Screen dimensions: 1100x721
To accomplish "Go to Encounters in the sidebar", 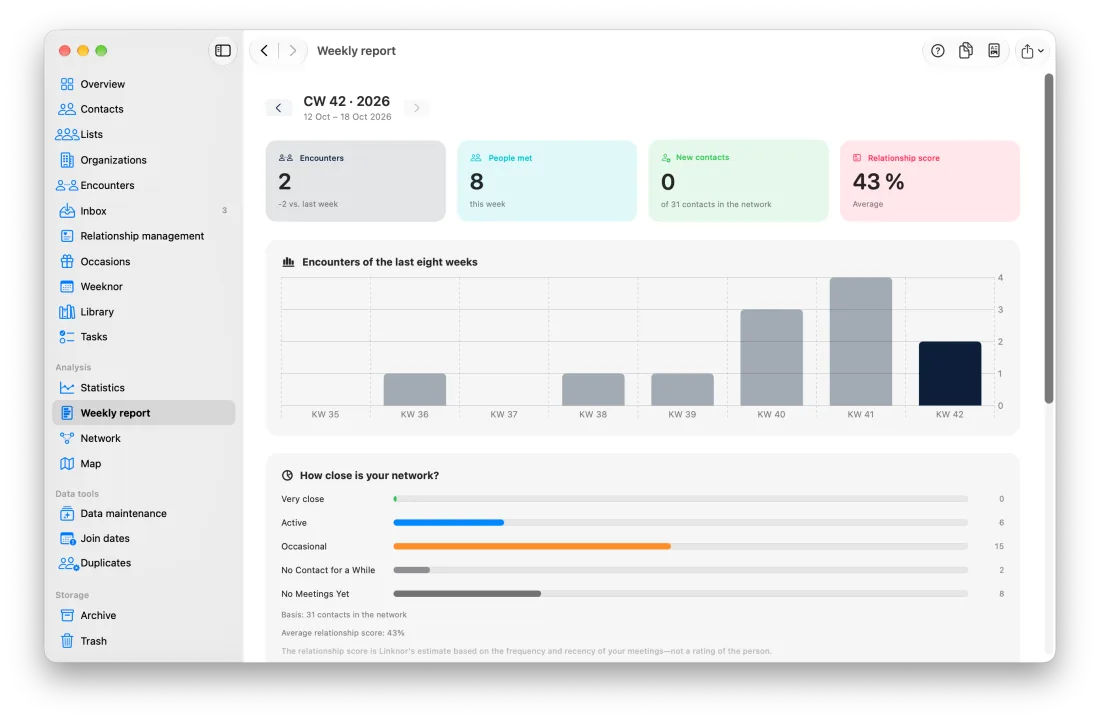I will click(144, 185).
